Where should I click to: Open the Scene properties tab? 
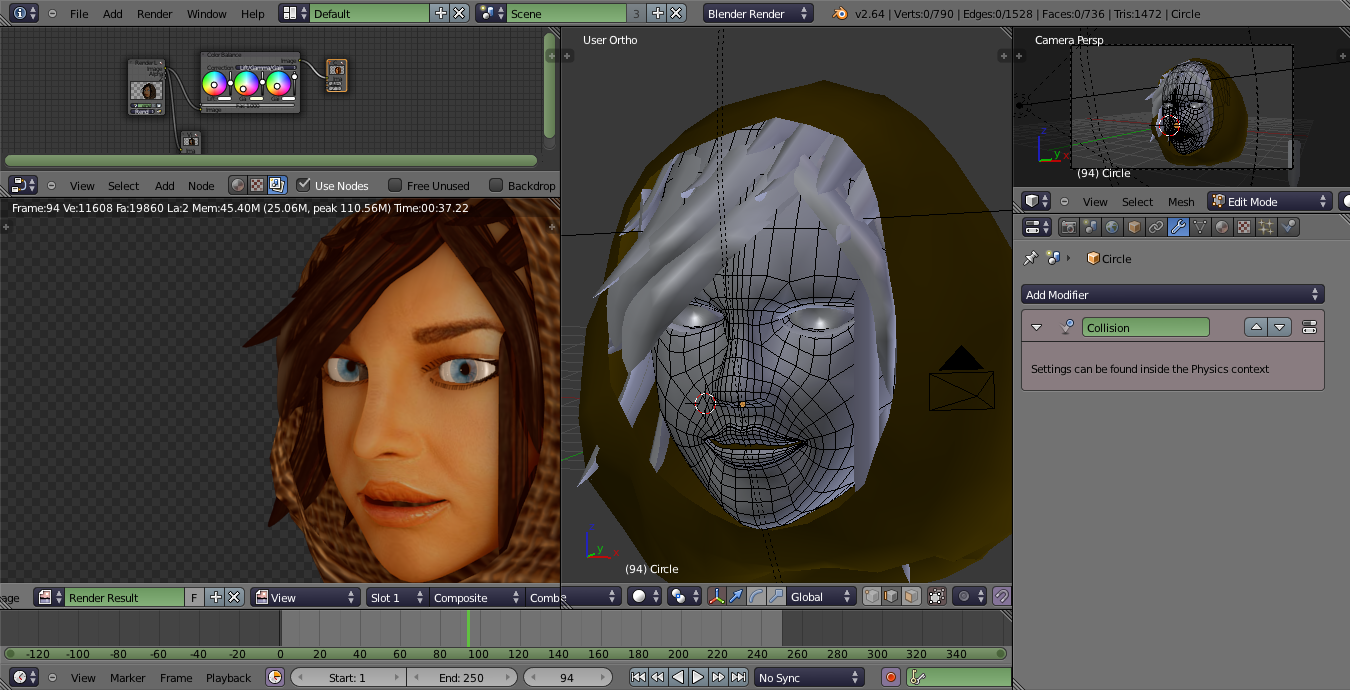click(x=1090, y=227)
